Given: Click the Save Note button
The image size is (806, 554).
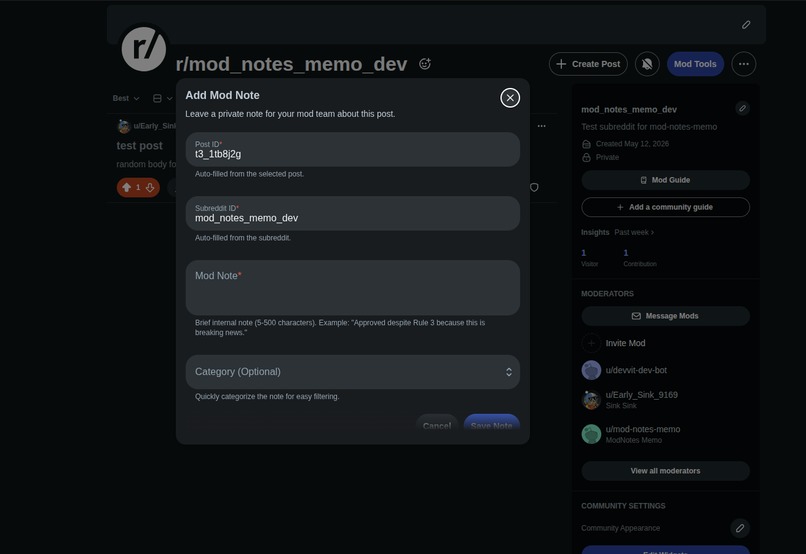Looking at the screenshot, I should point(491,424).
